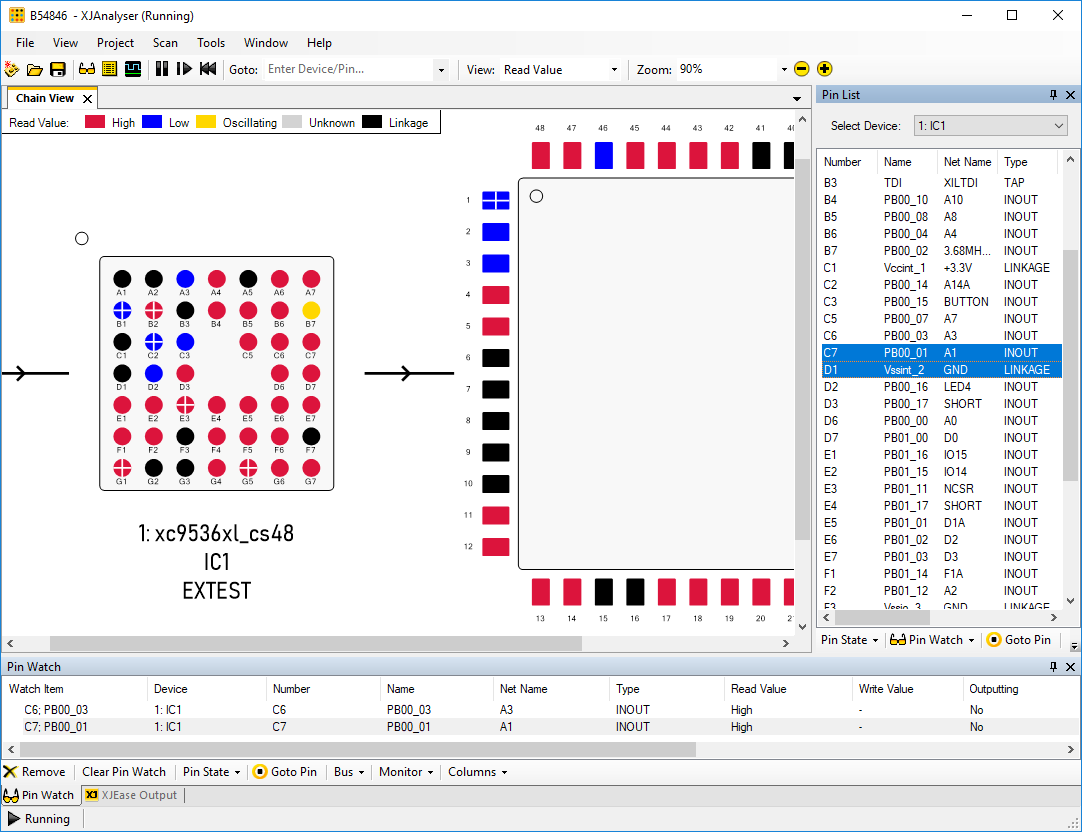Click the Clear Pin Watch button
The height and width of the screenshot is (832, 1082).
coord(124,772)
